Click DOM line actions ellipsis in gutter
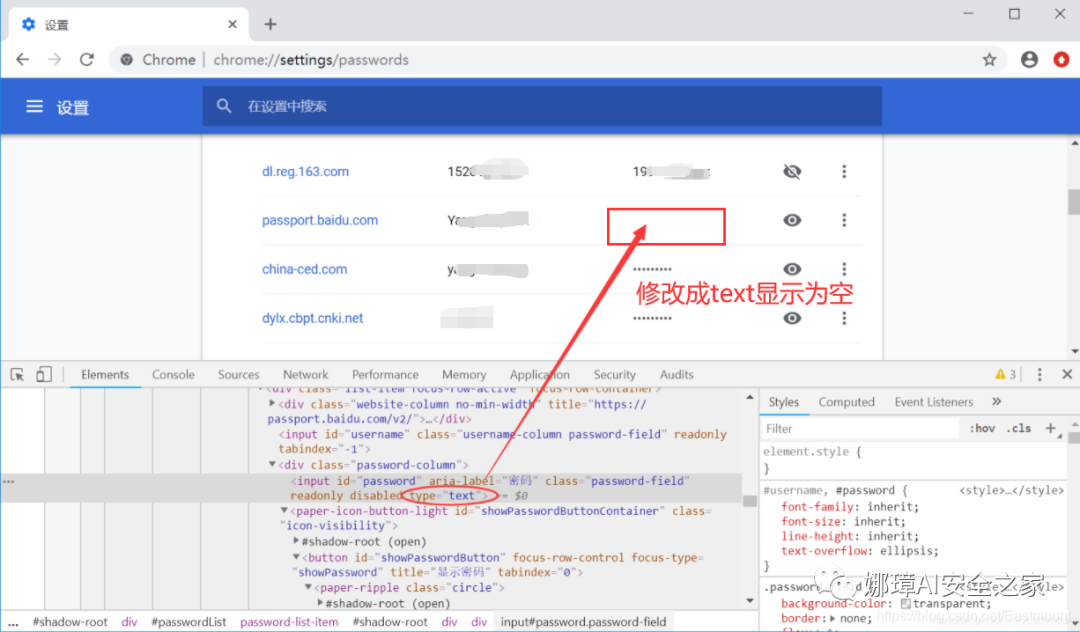This screenshot has height=632, width=1080. point(8,481)
